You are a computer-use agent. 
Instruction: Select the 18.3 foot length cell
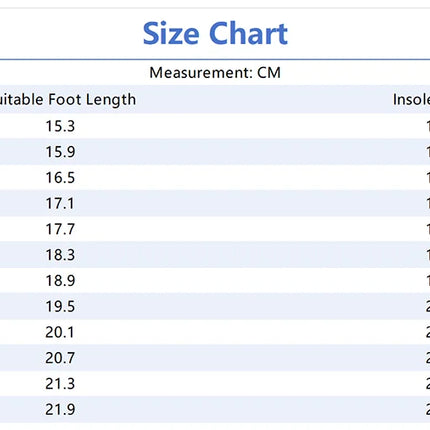(60, 255)
